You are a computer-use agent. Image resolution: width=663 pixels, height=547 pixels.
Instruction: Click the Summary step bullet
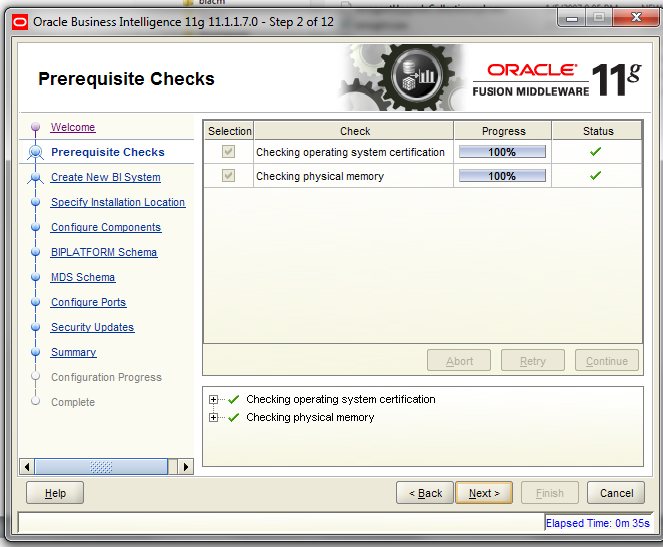coord(36,352)
